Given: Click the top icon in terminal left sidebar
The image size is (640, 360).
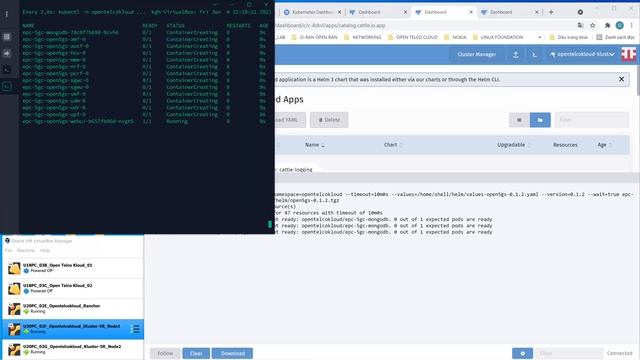Looking at the screenshot, I should point(7,14).
